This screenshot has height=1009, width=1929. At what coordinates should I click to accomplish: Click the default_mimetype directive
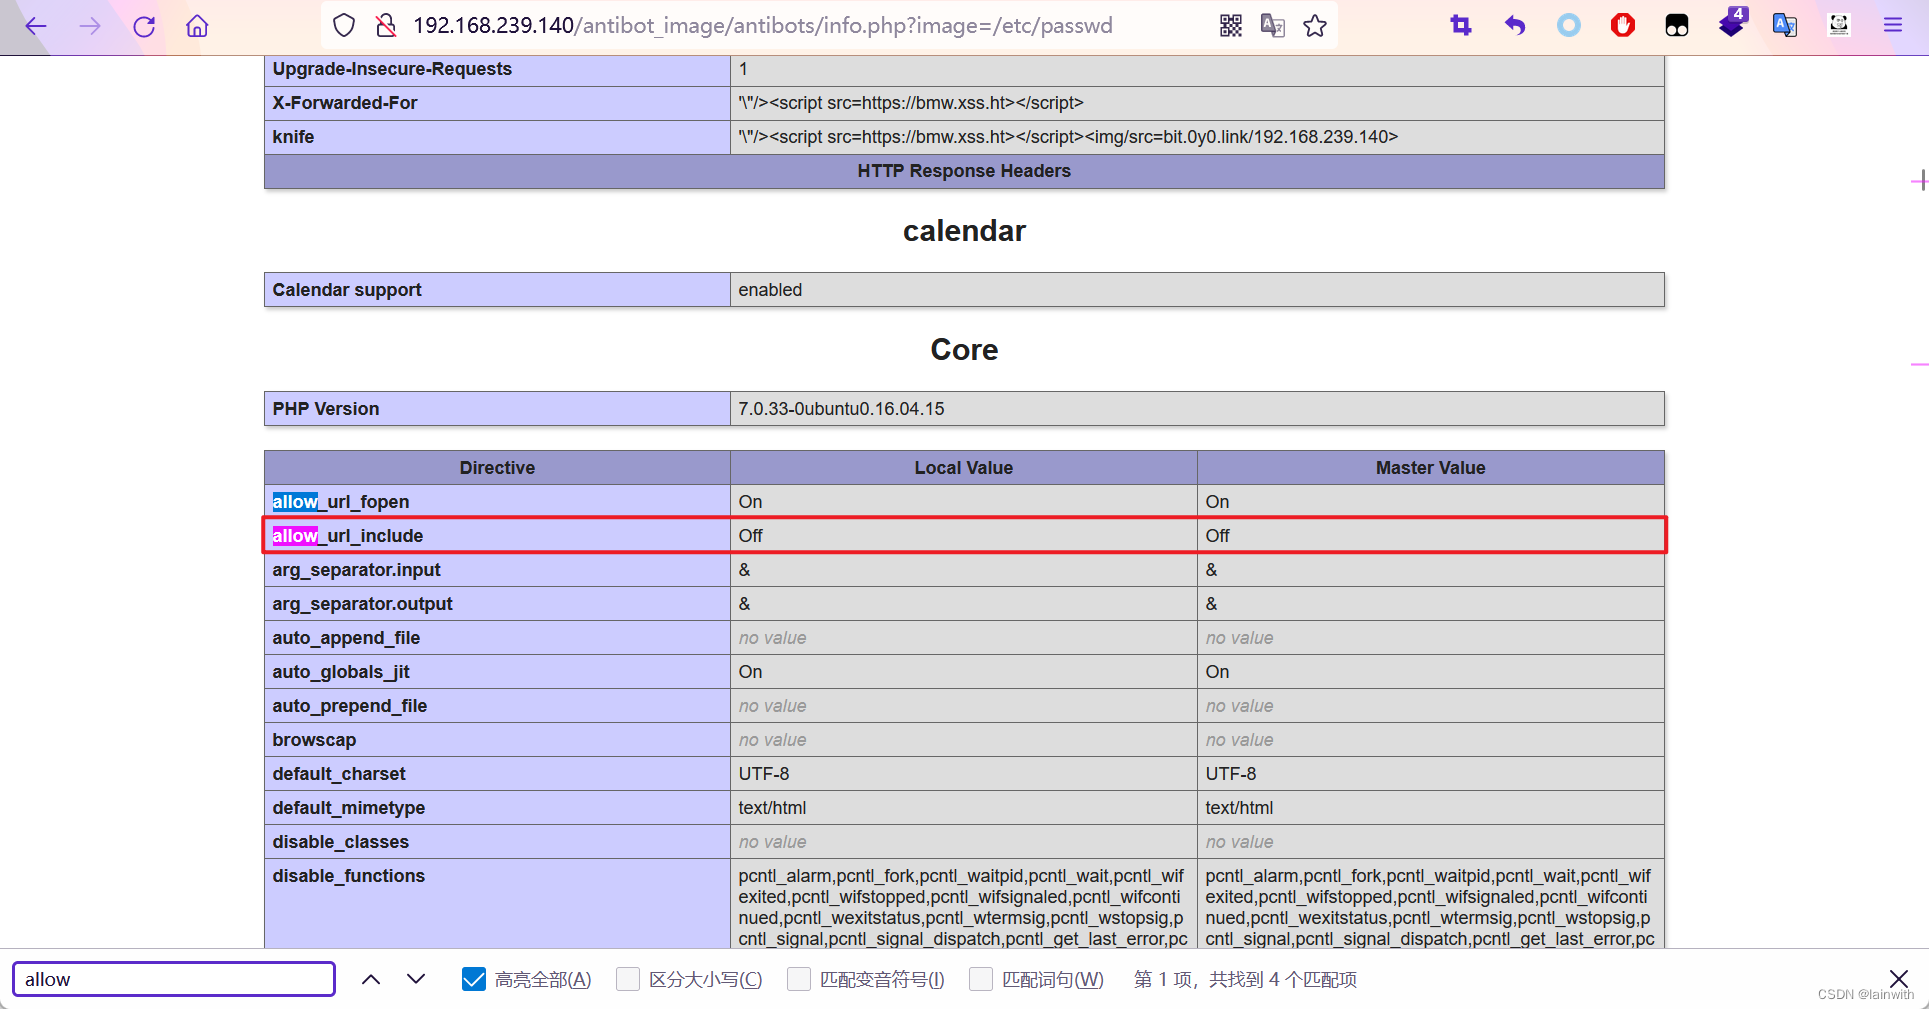click(x=349, y=808)
